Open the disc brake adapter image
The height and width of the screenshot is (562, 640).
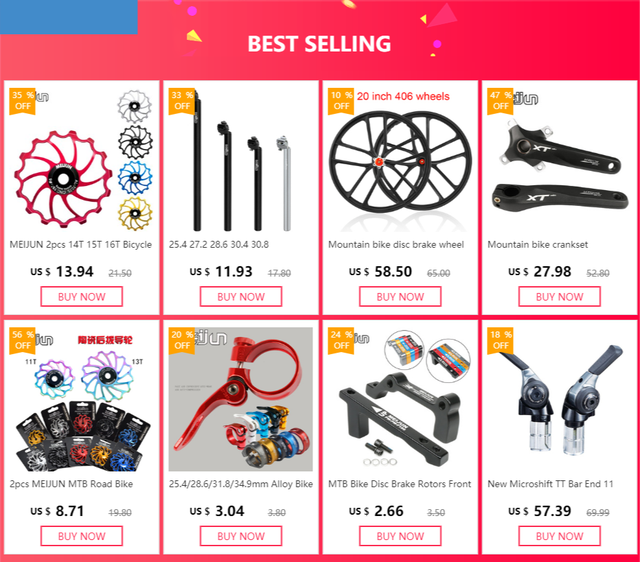[400, 399]
